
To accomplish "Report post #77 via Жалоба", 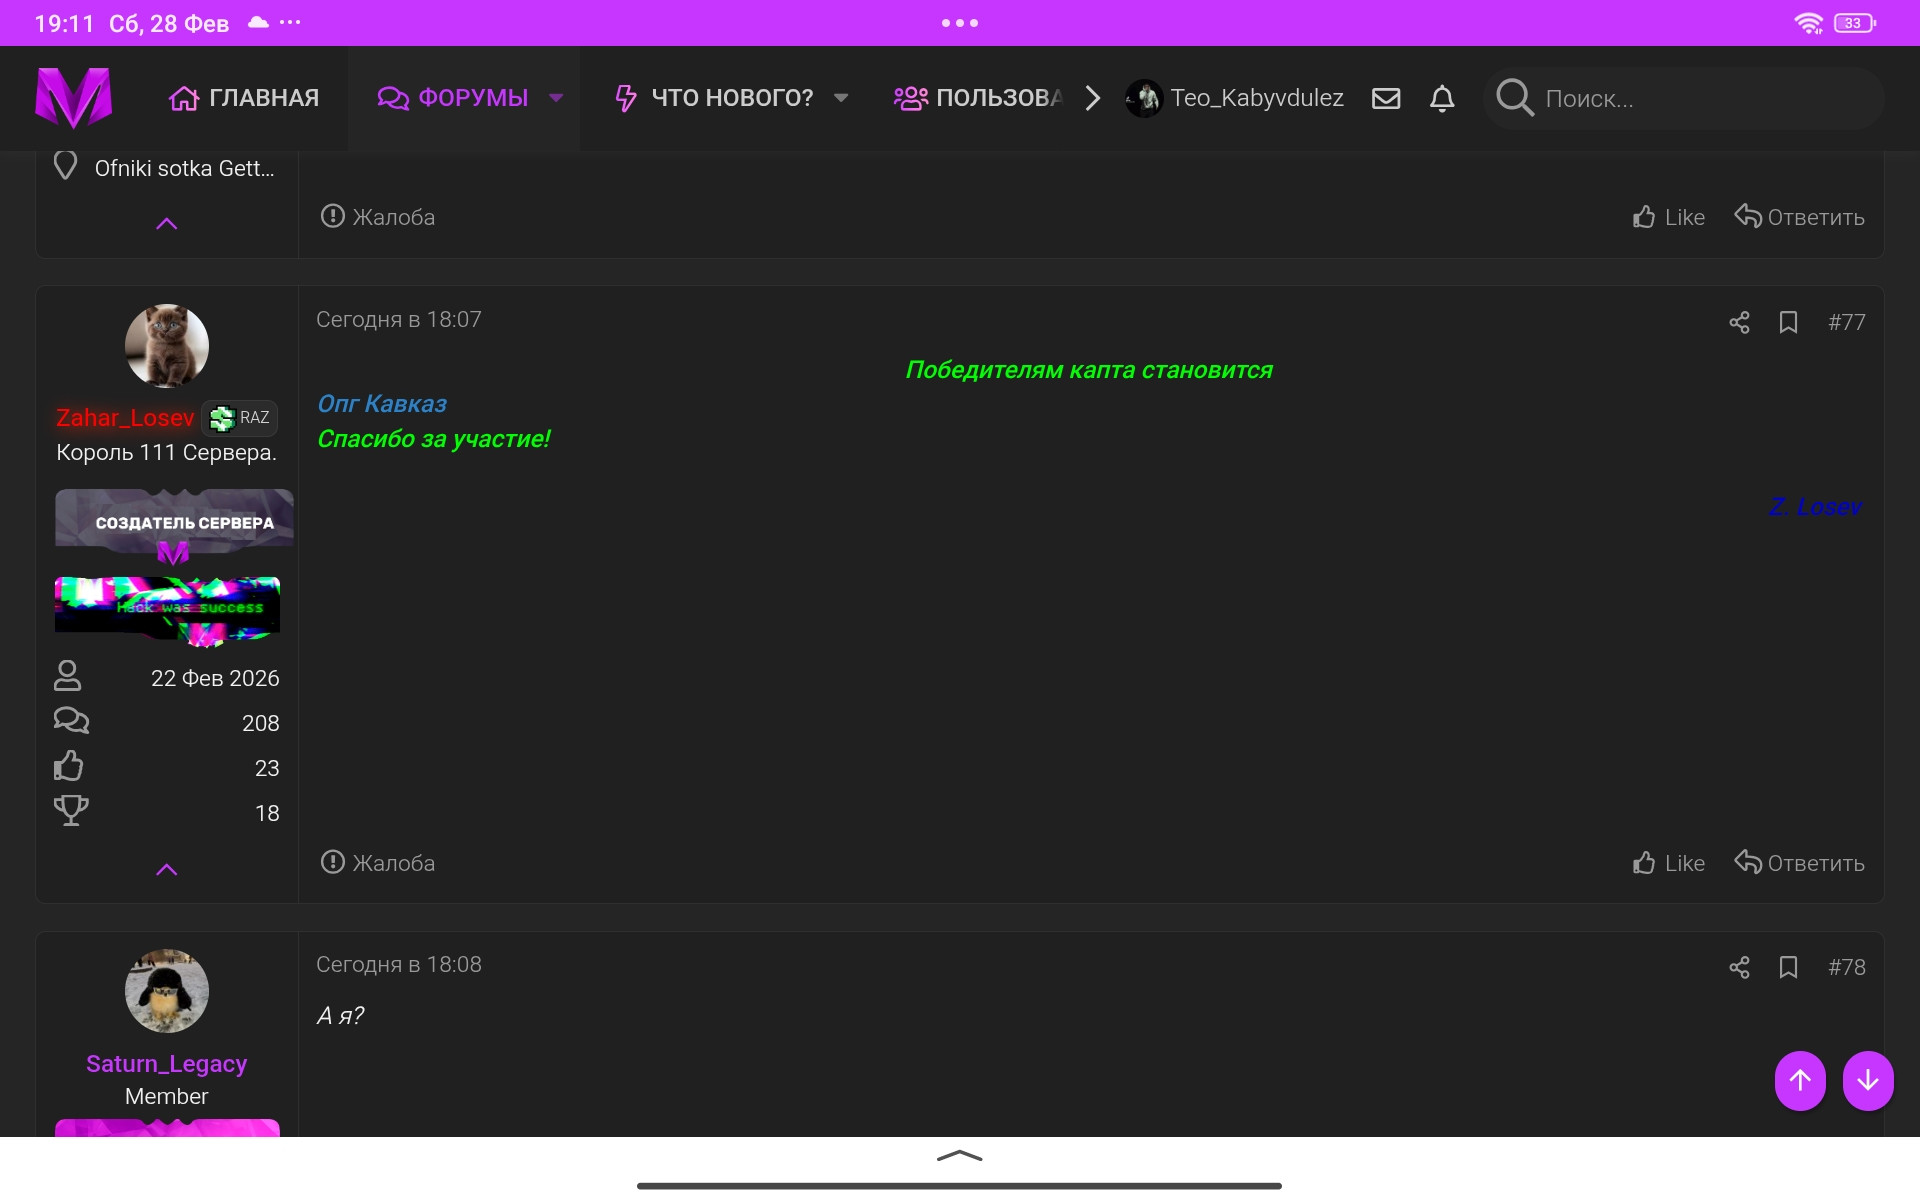I will 378,863.
